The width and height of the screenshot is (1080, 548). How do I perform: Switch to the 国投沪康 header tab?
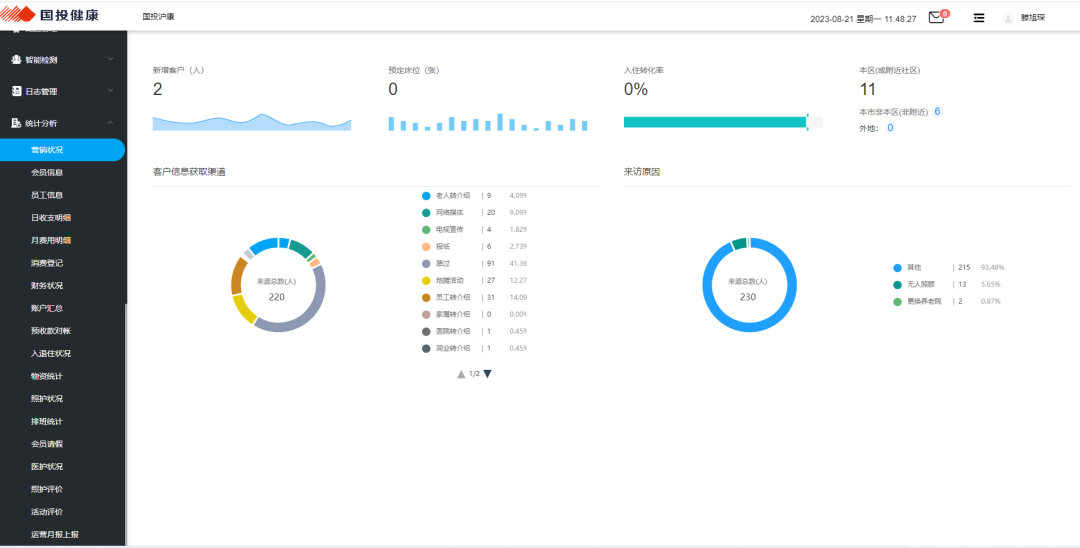(158, 16)
